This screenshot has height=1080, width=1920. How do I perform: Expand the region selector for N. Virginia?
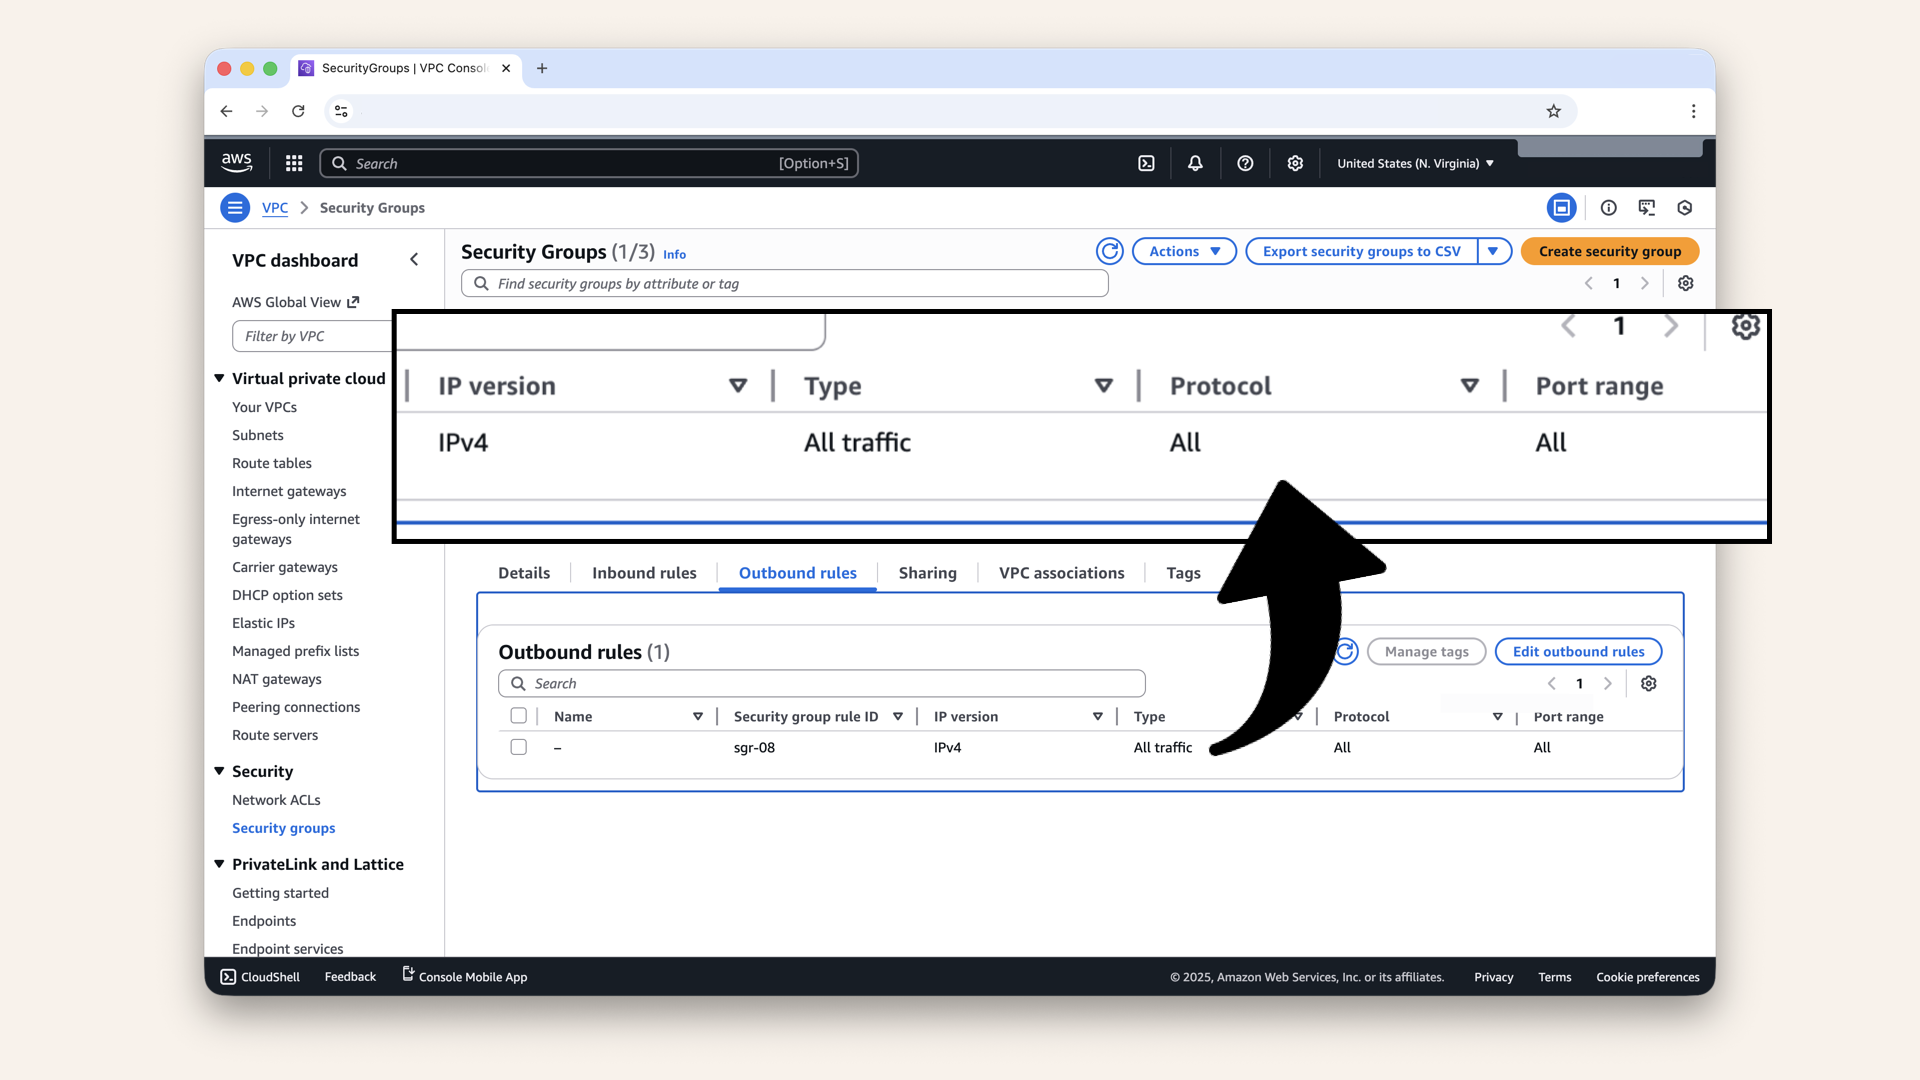1415,163
